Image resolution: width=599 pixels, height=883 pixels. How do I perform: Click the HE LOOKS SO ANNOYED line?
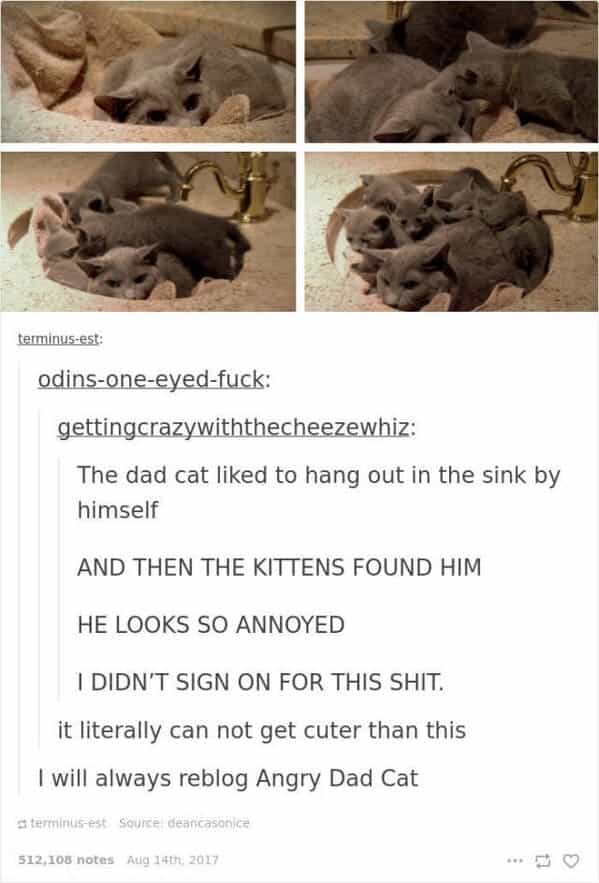pyautogui.click(x=211, y=625)
